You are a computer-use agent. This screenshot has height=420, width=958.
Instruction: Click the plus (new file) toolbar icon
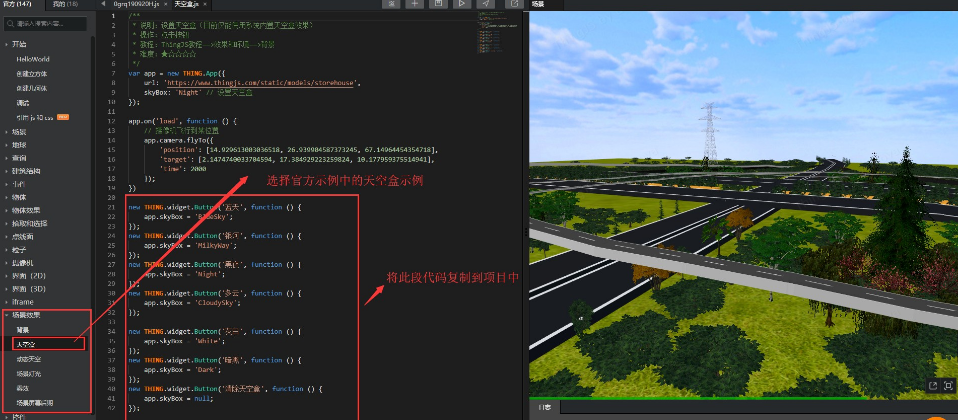click(x=414, y=4)
